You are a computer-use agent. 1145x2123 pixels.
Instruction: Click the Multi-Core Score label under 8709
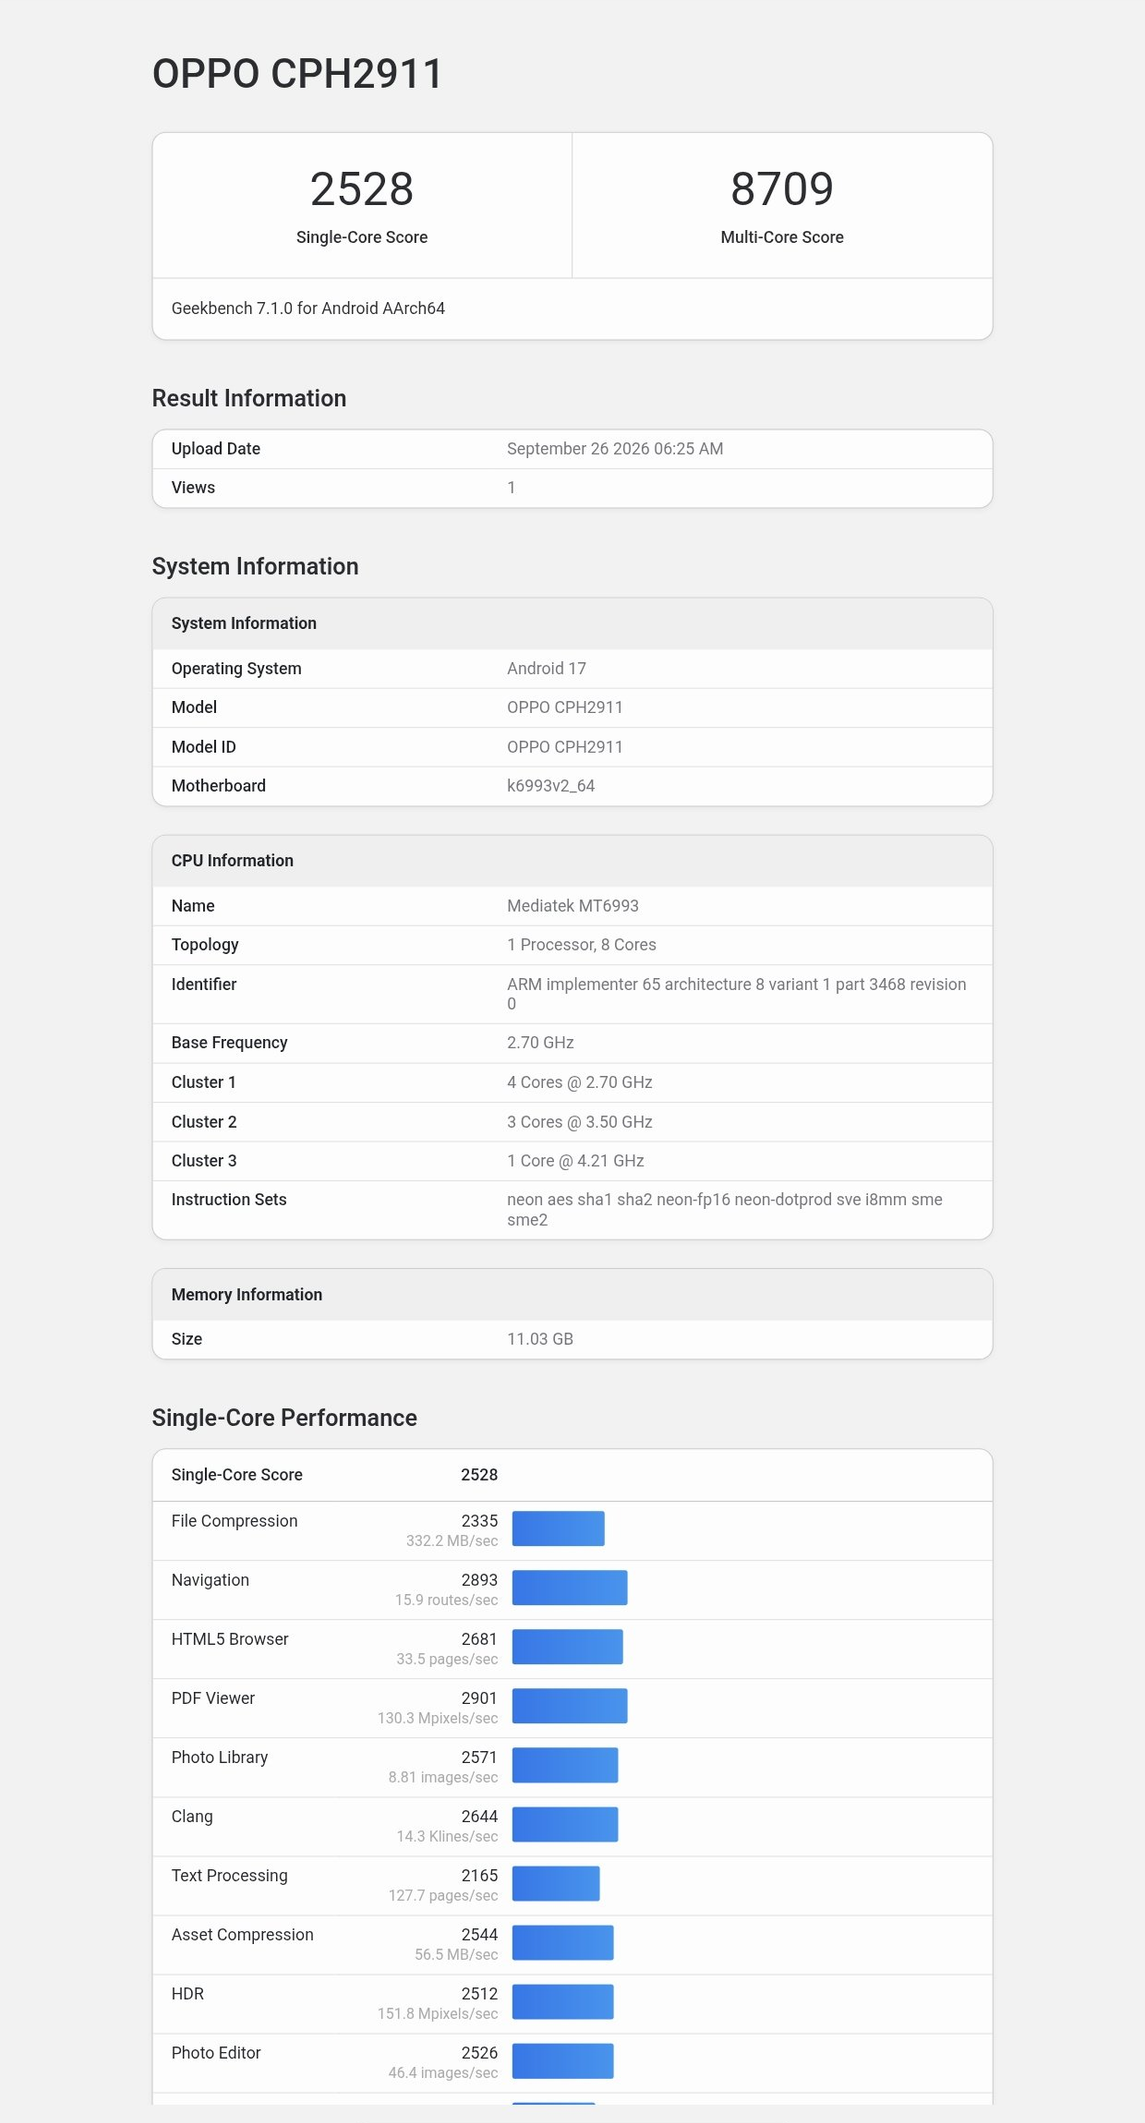pyautogui.click(x=782, y=237)
